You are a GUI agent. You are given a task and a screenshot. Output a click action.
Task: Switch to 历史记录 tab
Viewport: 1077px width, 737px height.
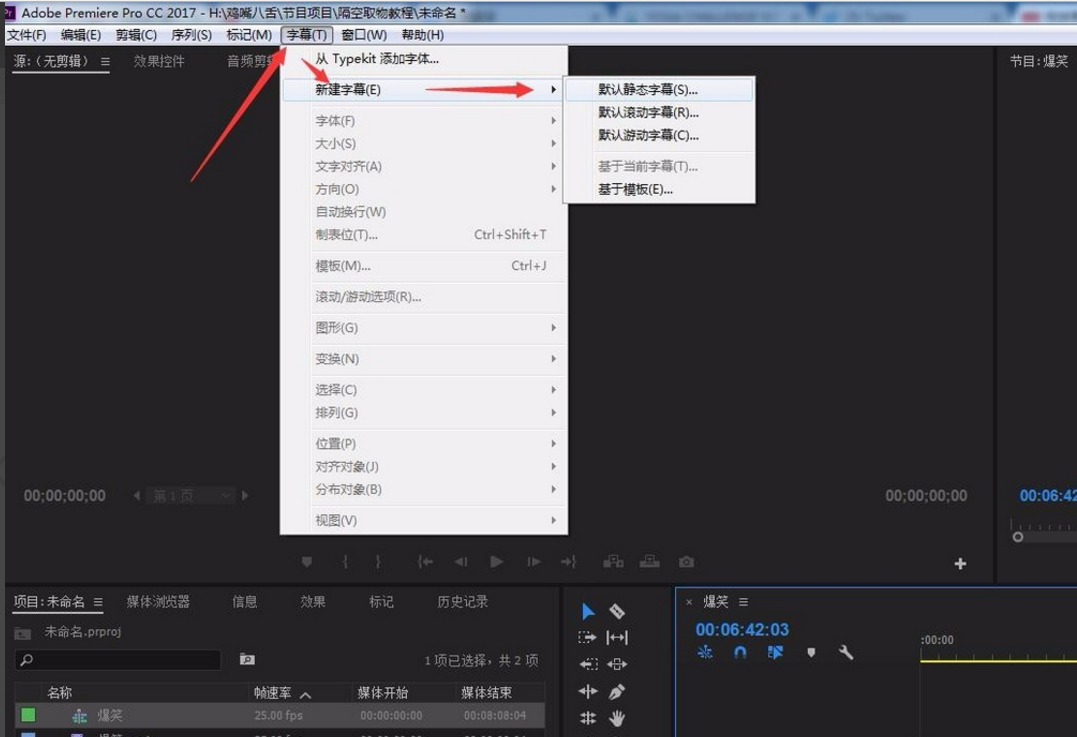pos(462,602)
